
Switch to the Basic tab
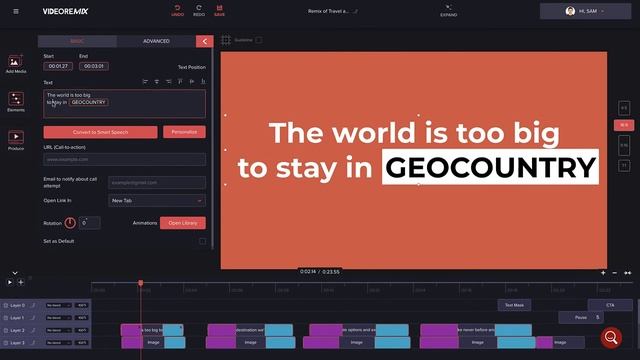77,41
